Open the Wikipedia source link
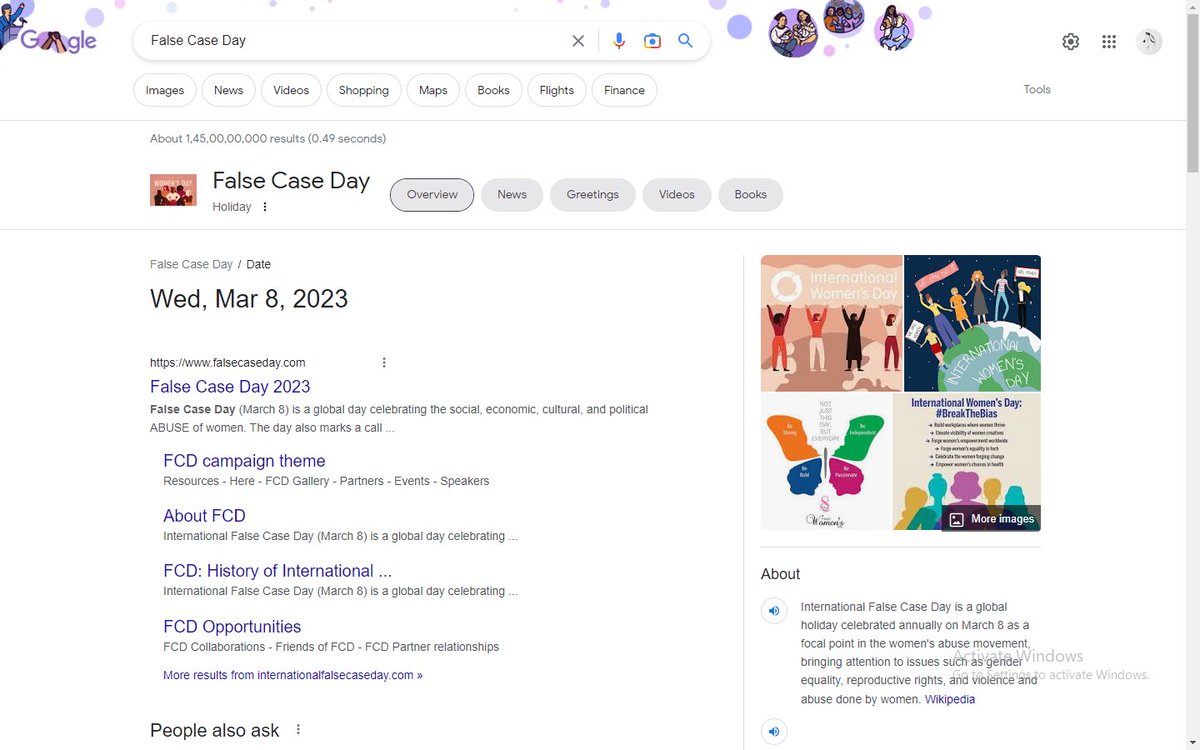This screenshot has width=1200, height=750. click(x=950, y=700)
